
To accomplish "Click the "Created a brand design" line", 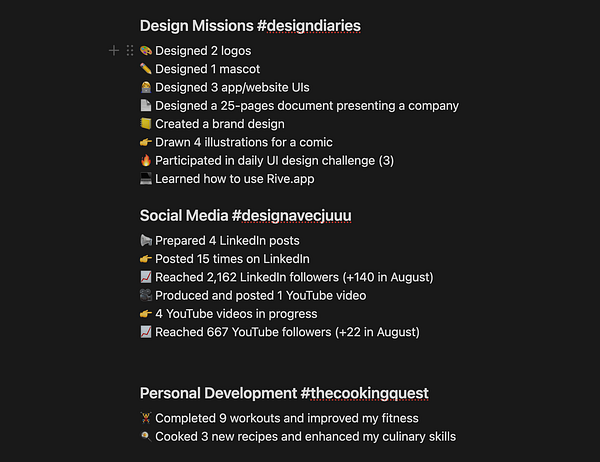I will point(220,124).
